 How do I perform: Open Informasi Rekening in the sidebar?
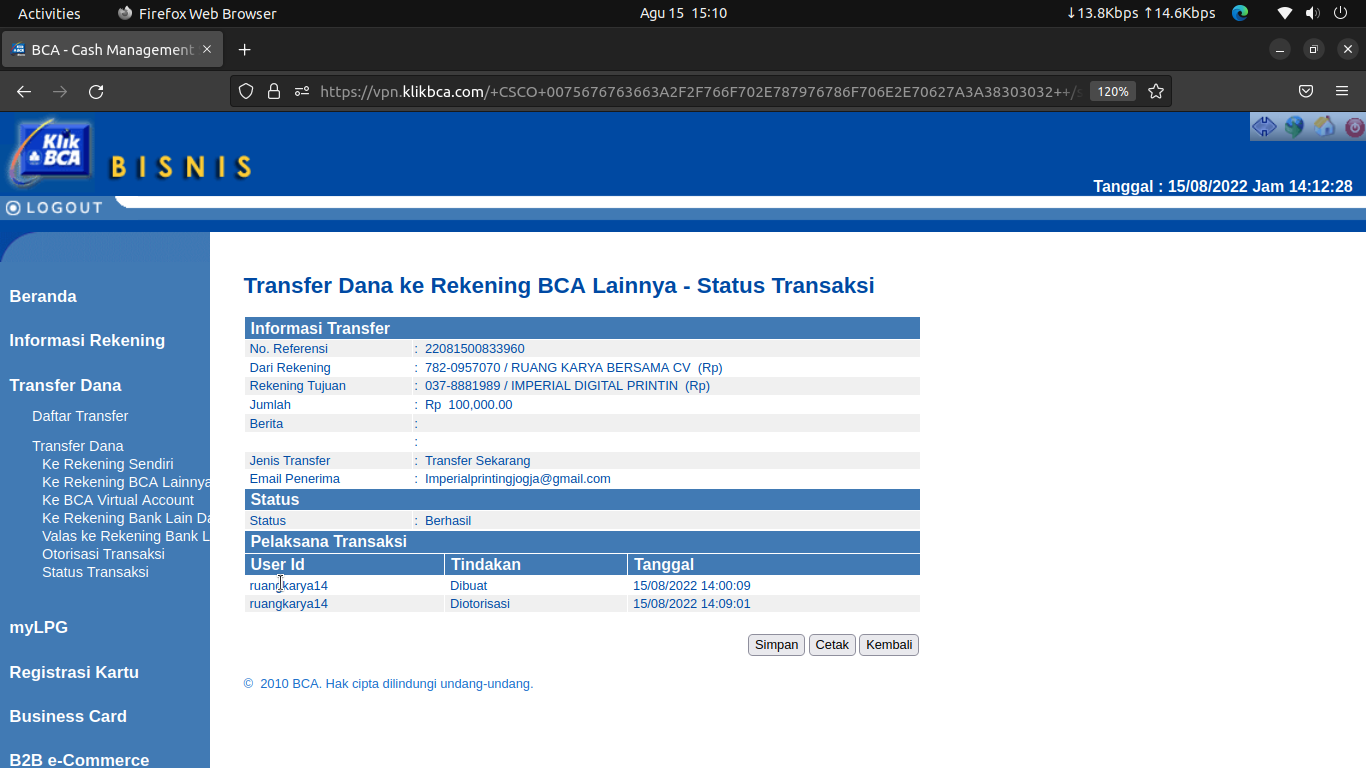pos(87,341)
